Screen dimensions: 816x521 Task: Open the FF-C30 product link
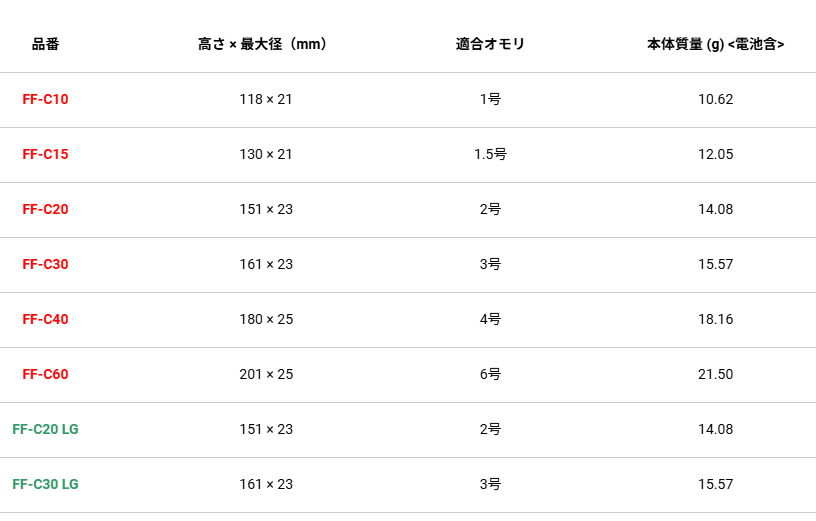click(45, 264)
